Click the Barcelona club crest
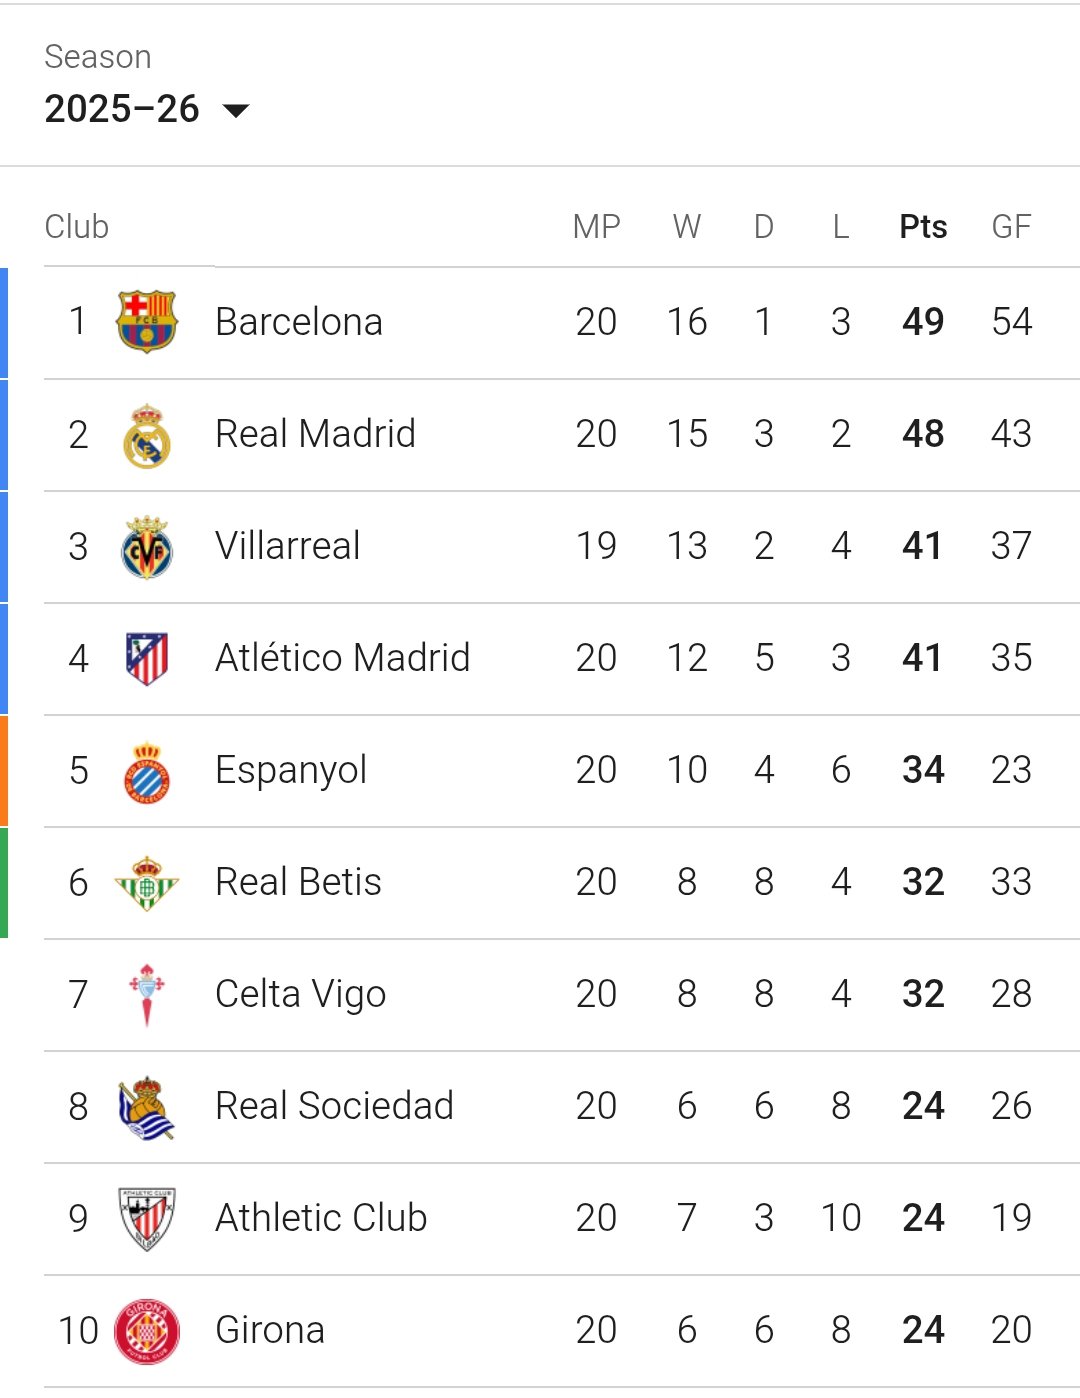This screenshot has width=1080, height=1398. pos(147,322)
